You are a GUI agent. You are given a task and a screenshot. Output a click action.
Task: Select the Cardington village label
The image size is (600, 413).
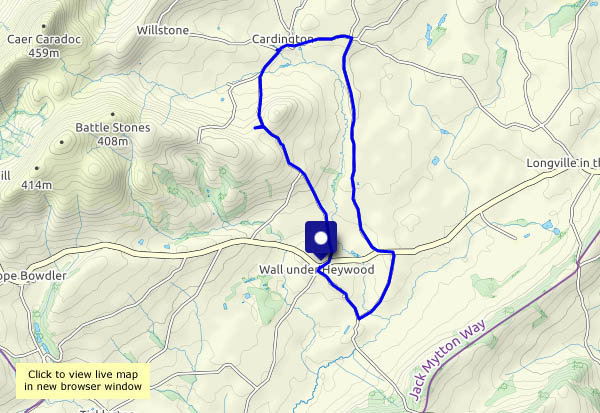click(283, 39)
